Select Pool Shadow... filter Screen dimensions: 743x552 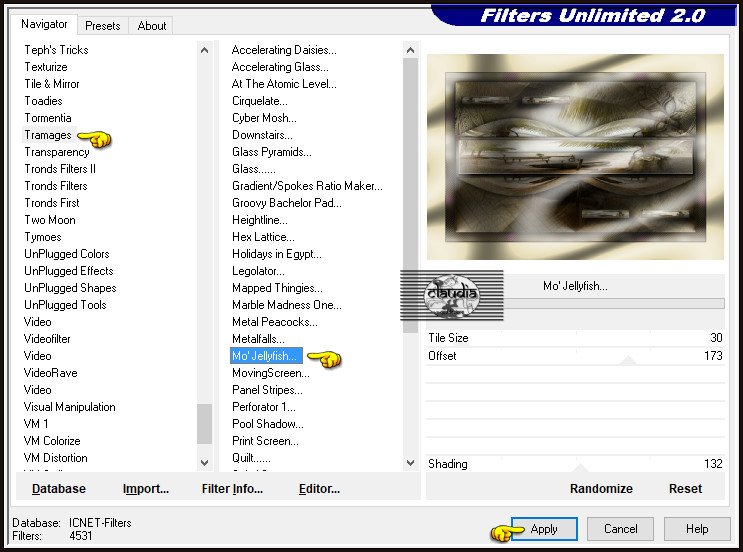[268, 424]
